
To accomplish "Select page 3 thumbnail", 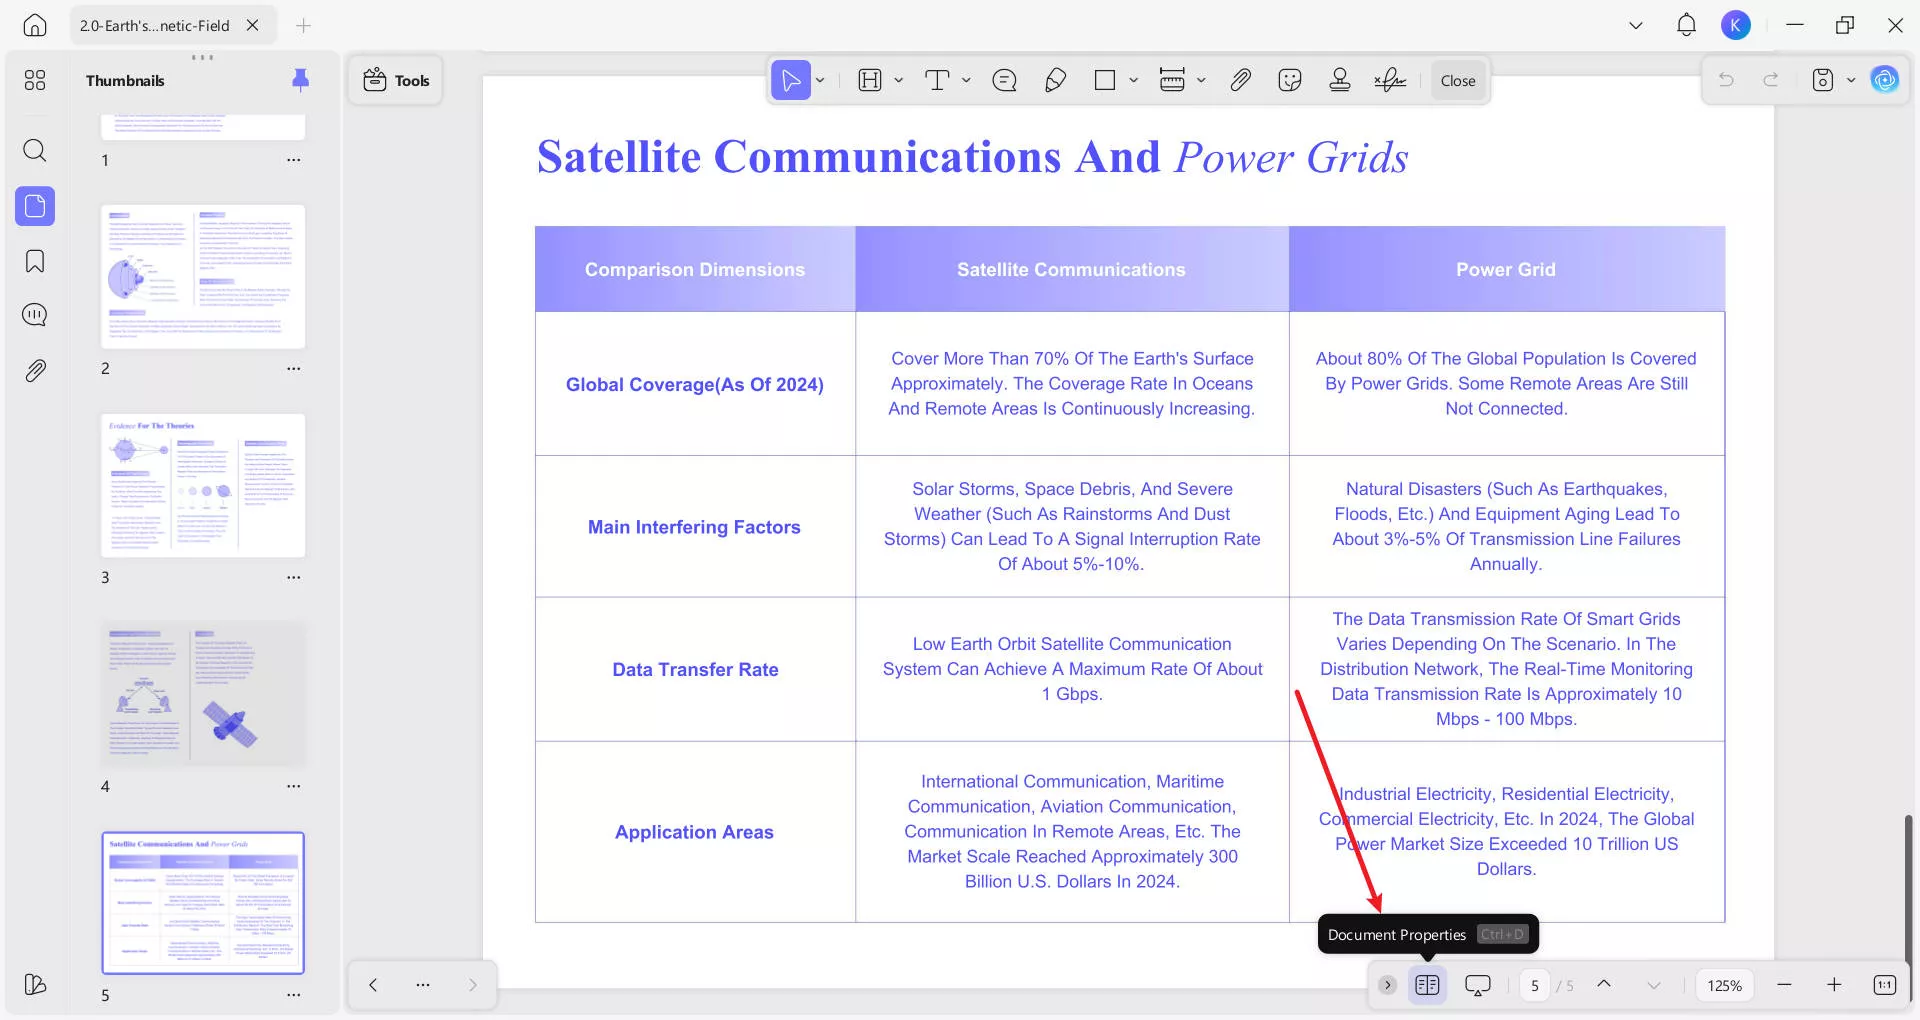I will click(203, 486).
